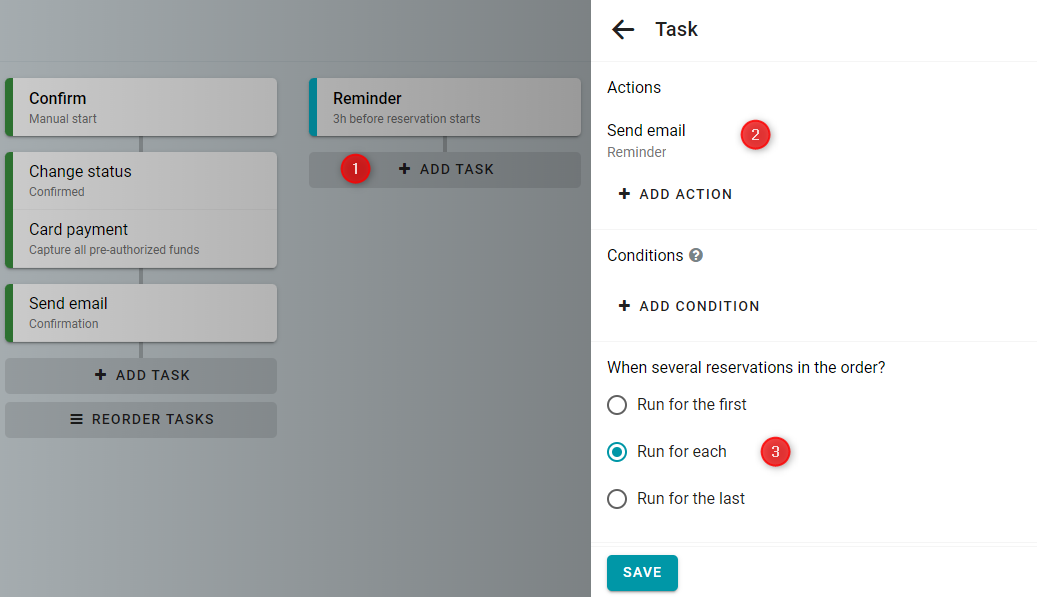This screenshot has width=1037, height=597.
Task: Click red step marker number 2
Action: click(x=755, y=135)
